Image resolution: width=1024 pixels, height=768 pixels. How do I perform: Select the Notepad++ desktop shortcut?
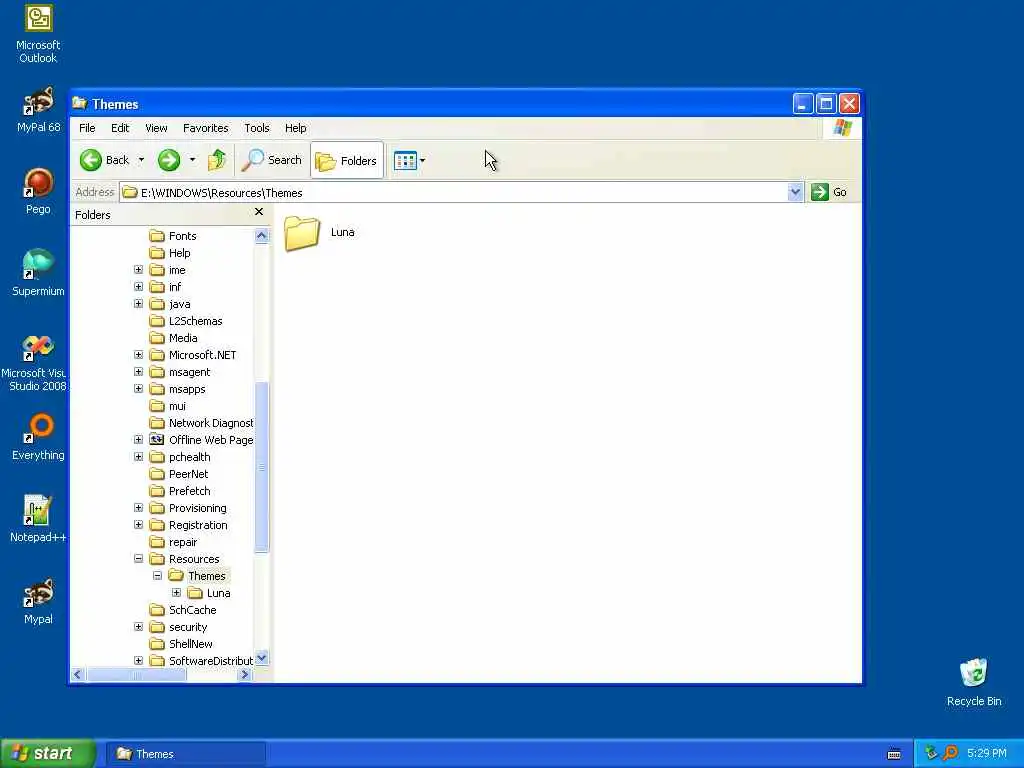[38, 519]
